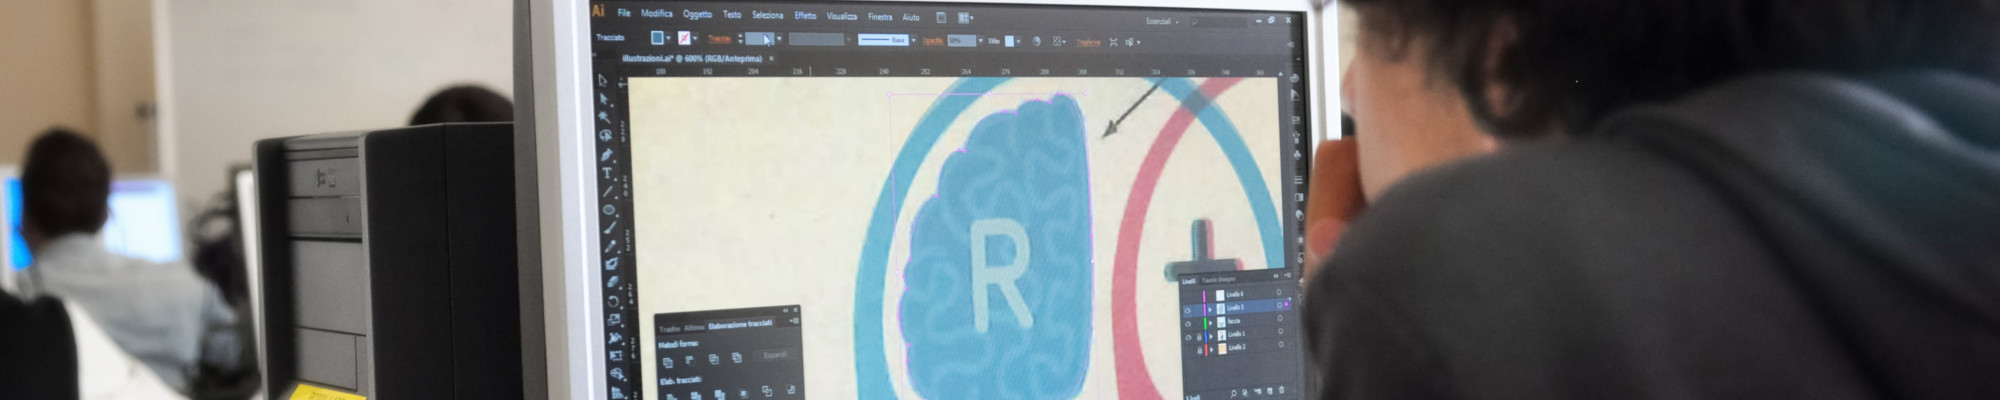The image size is (2000, 400).
Task: Open the arrange documents dropdown
Action: 965,17
